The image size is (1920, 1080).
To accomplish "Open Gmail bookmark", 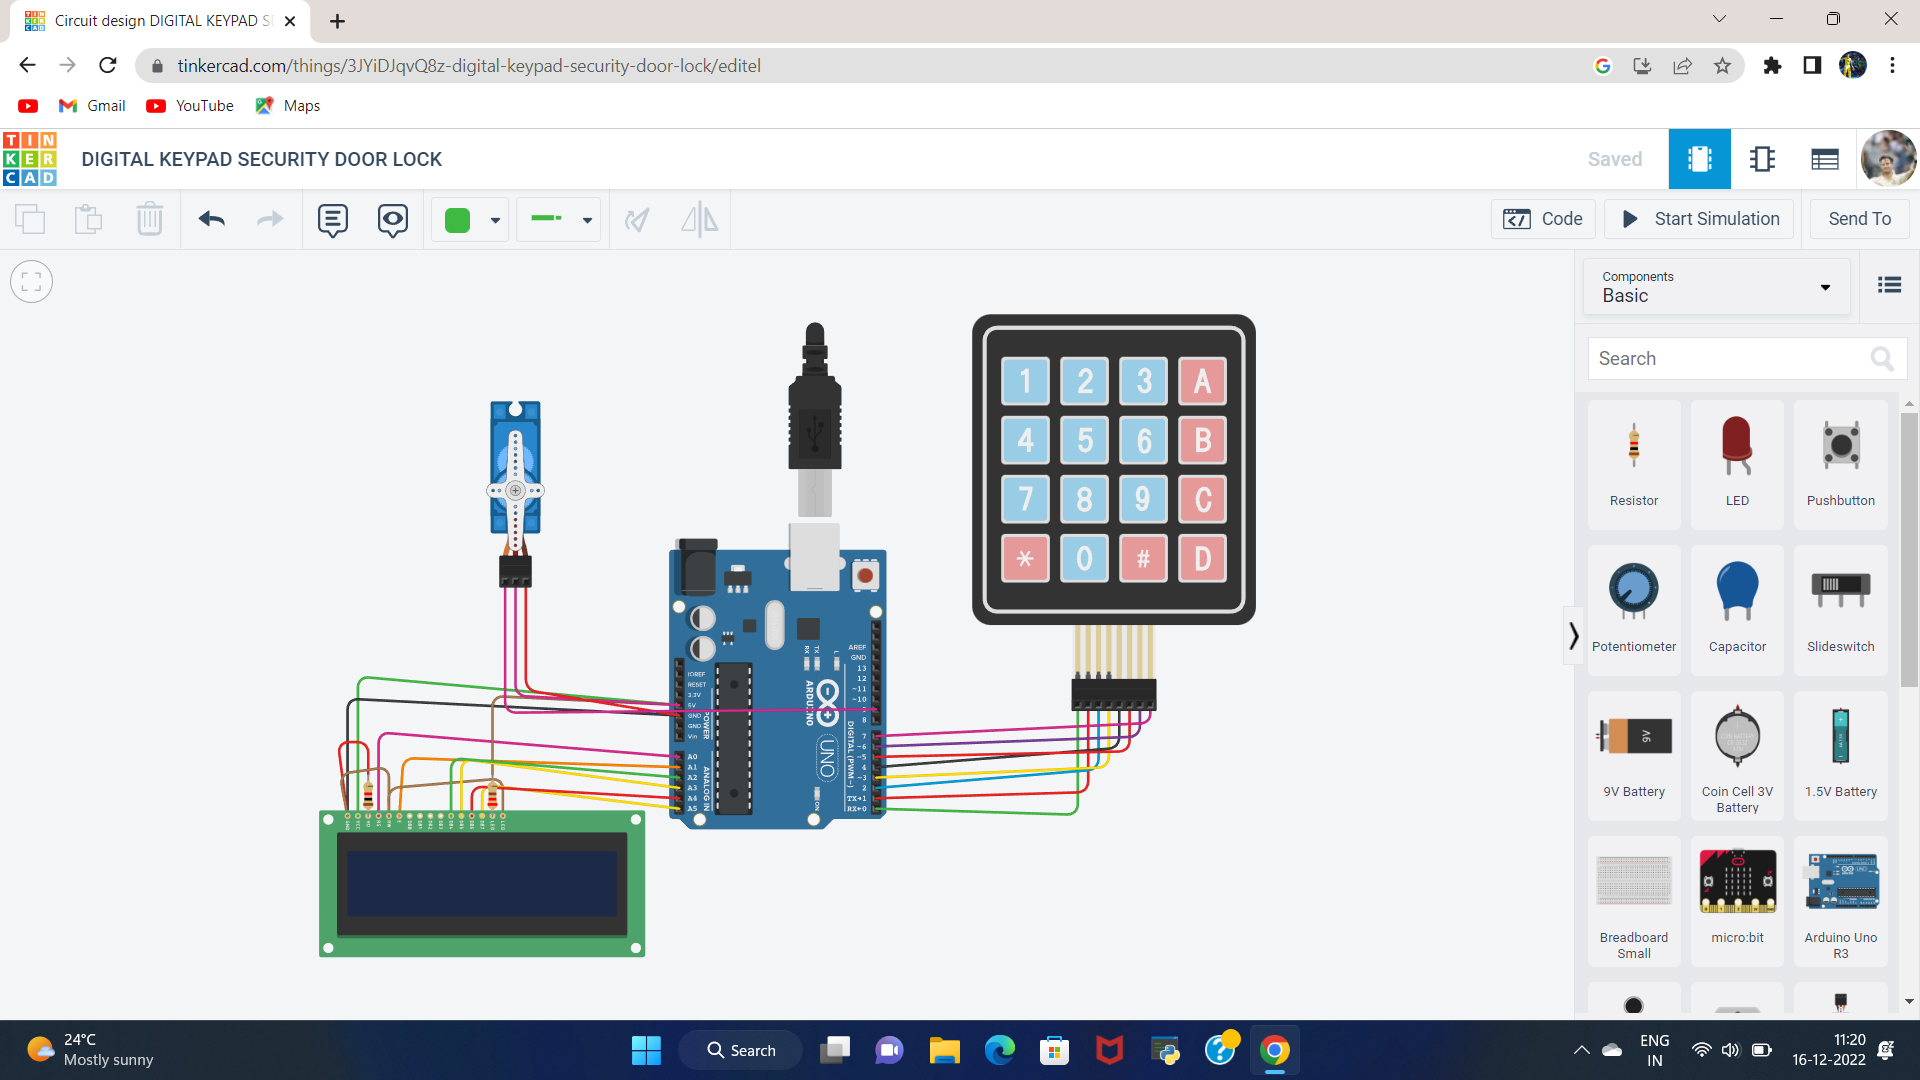I will tap(93, 106).
